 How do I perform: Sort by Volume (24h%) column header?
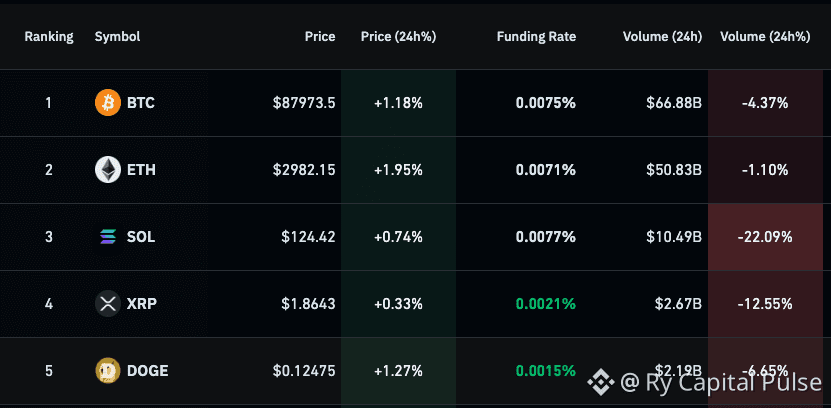click(x=765, y=37)
